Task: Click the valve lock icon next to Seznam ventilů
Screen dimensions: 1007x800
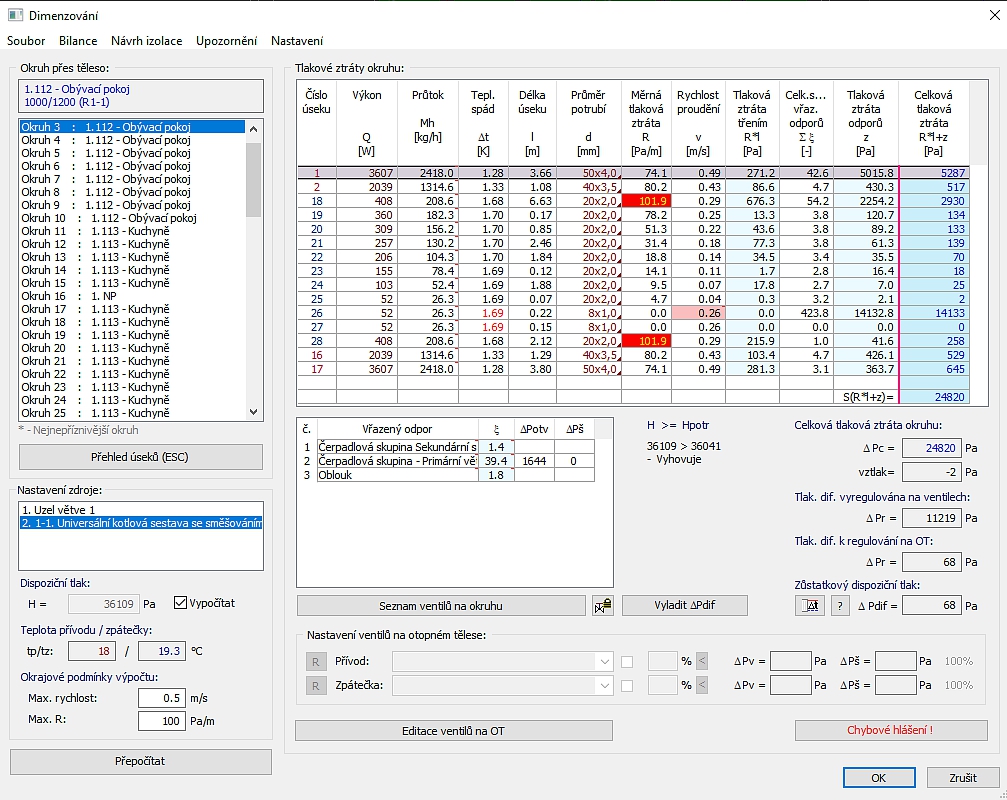Action: pos(602,605)
